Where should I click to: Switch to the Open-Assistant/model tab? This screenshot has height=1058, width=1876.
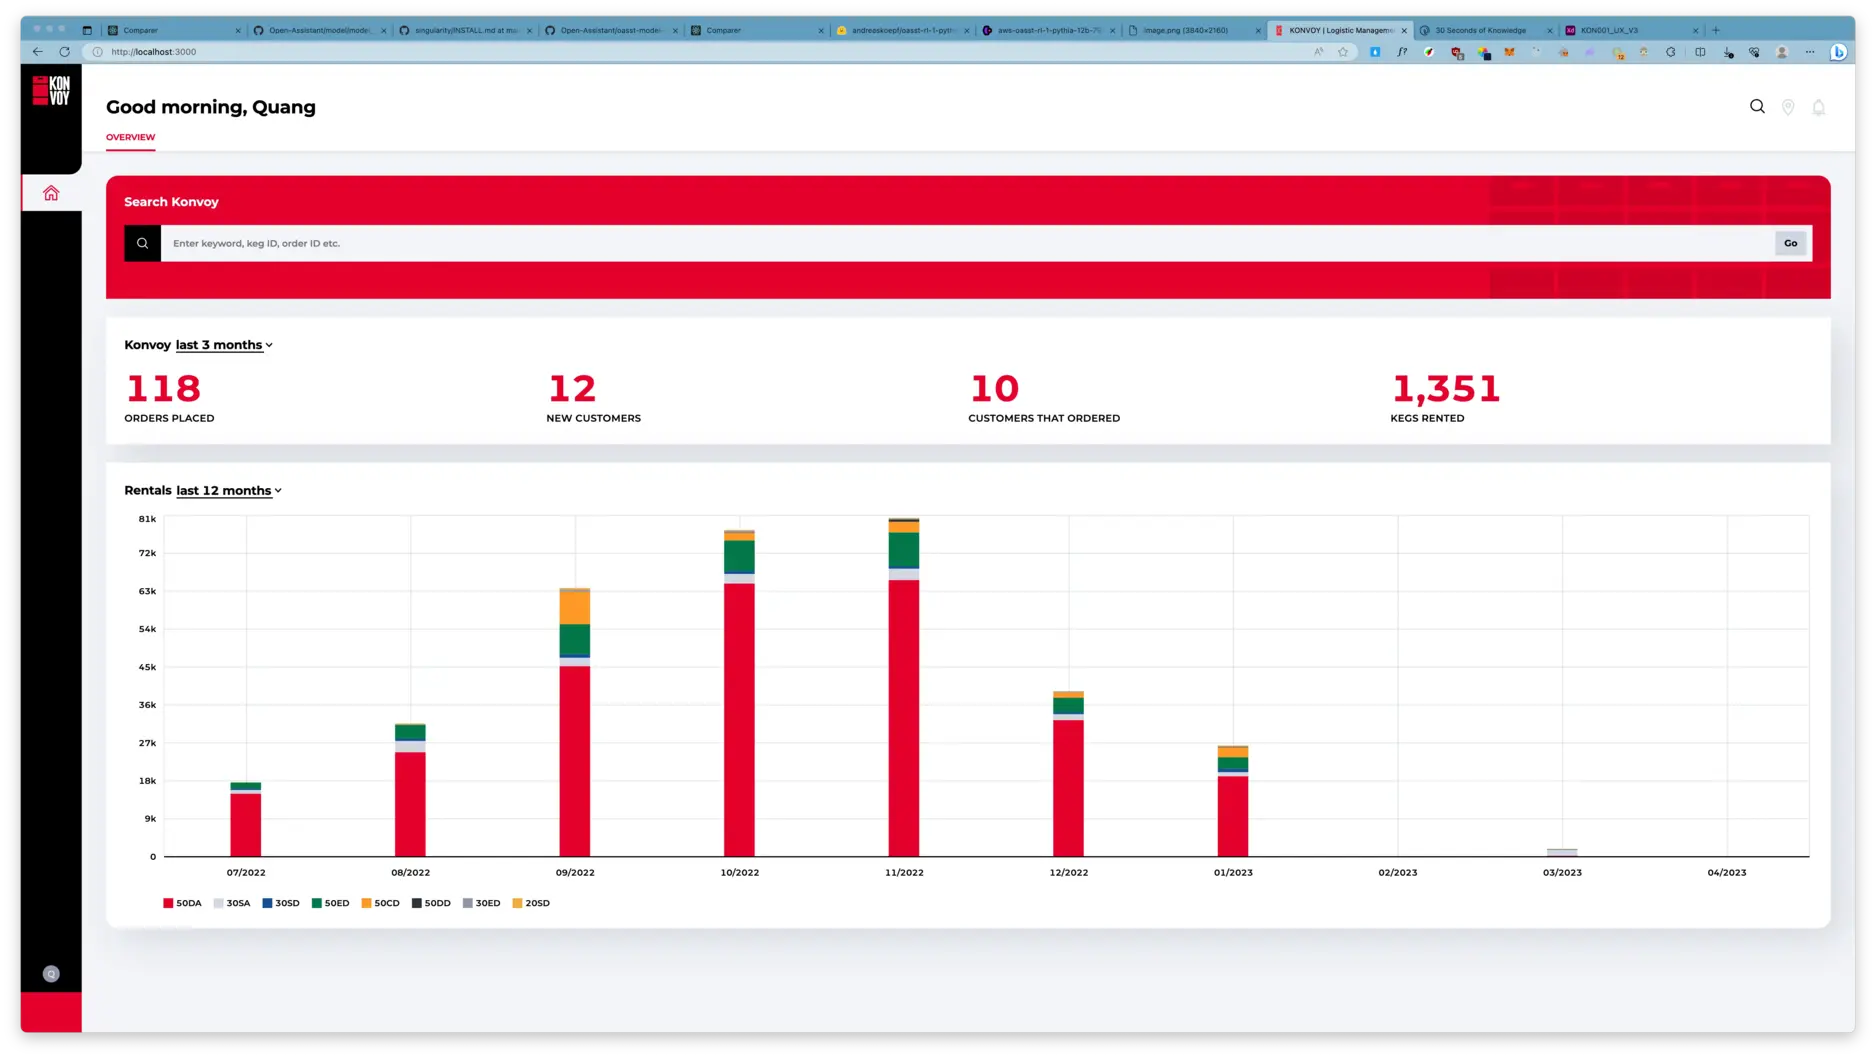(318, 30)
